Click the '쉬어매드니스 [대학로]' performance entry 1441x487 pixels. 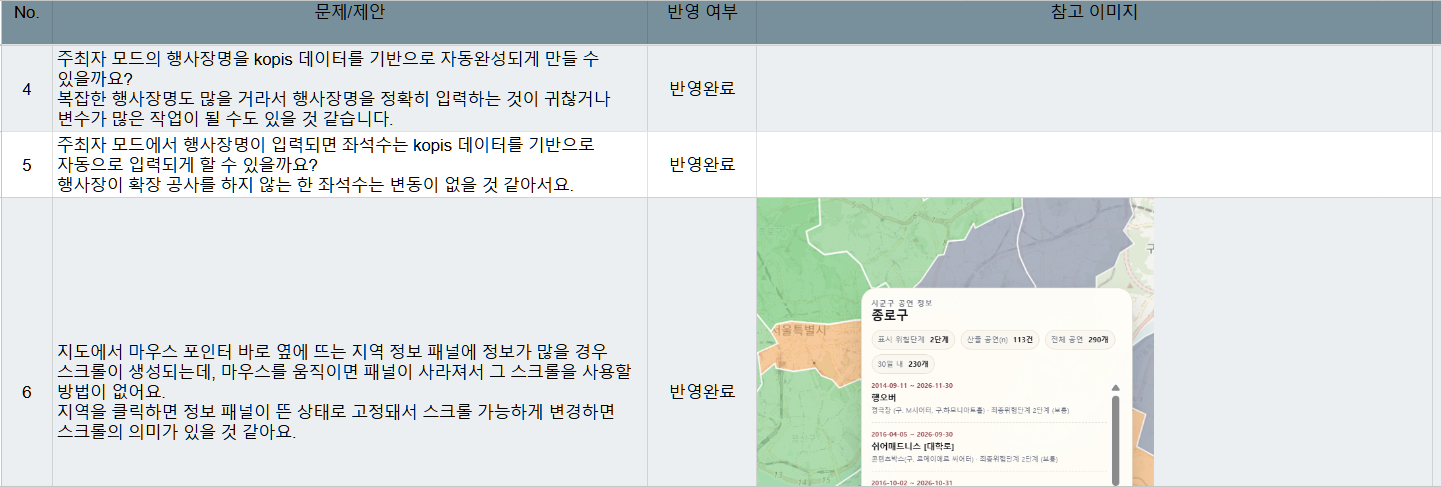pyautogui.click(x=913, y=446)
